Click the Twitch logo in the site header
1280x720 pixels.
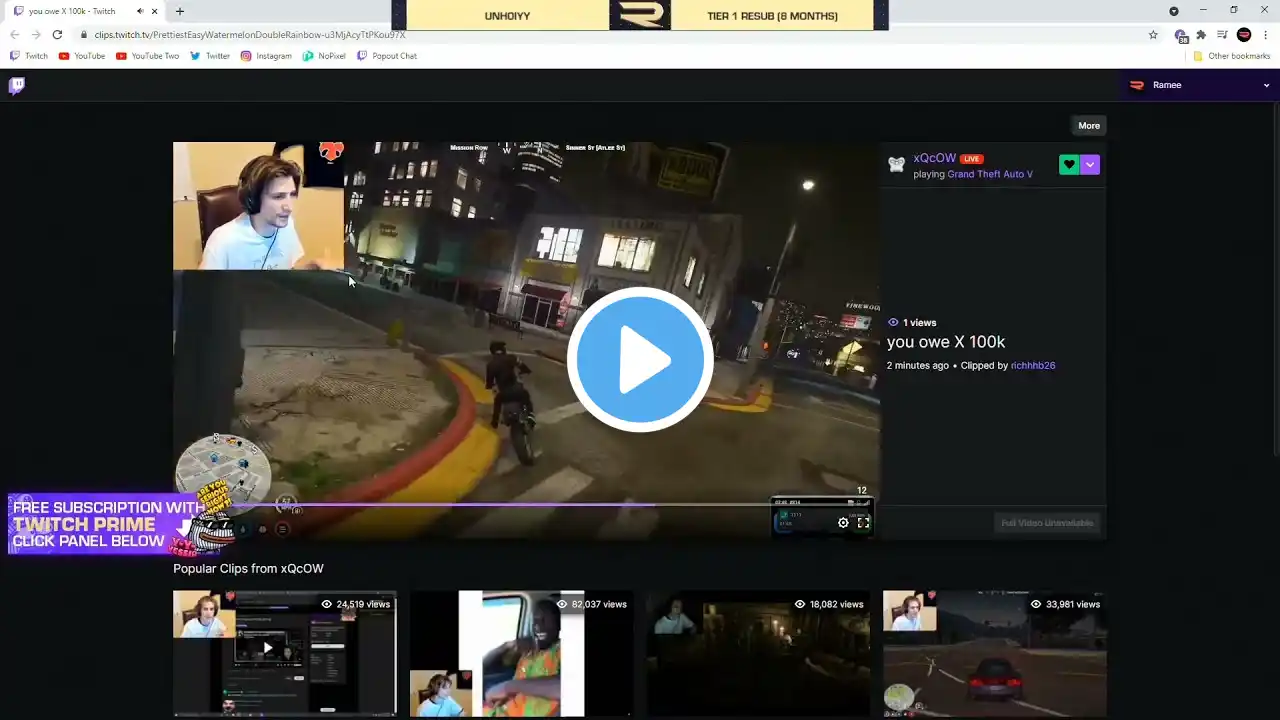(x=17, y=86)
